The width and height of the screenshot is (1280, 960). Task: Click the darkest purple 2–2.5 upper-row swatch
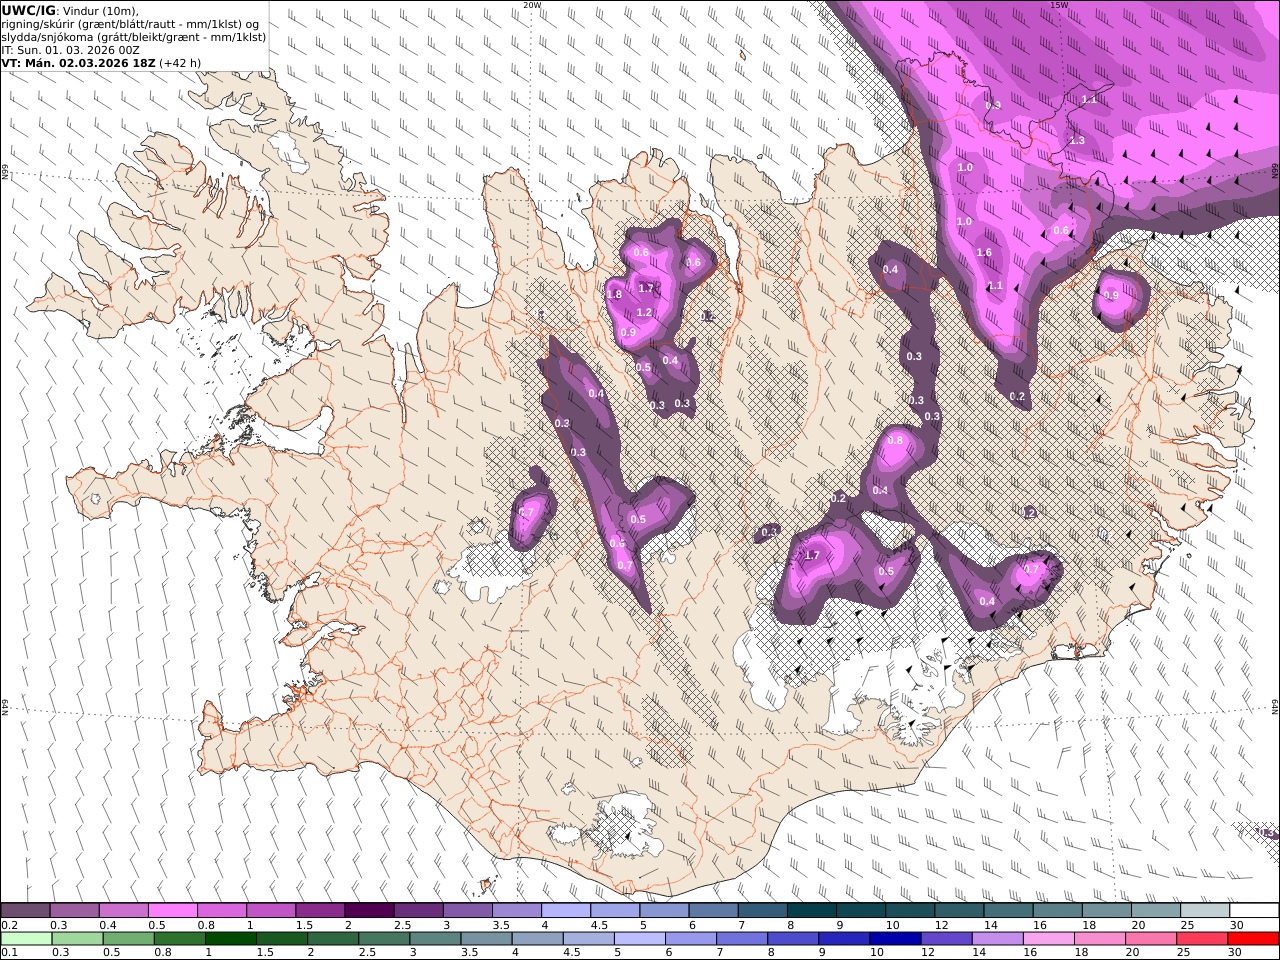point(369,911)
